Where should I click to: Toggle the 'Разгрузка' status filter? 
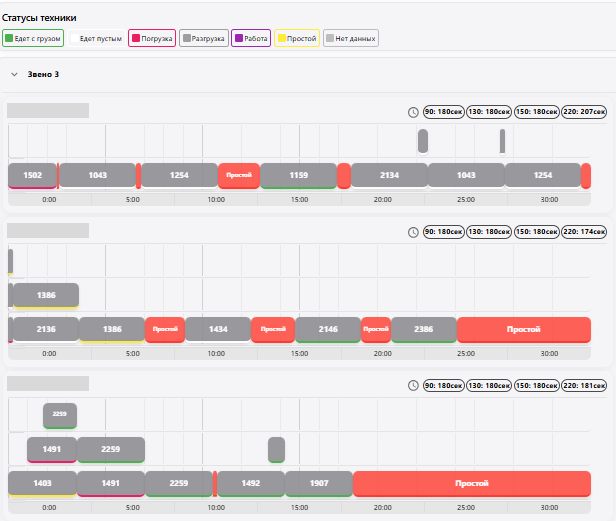204,39
